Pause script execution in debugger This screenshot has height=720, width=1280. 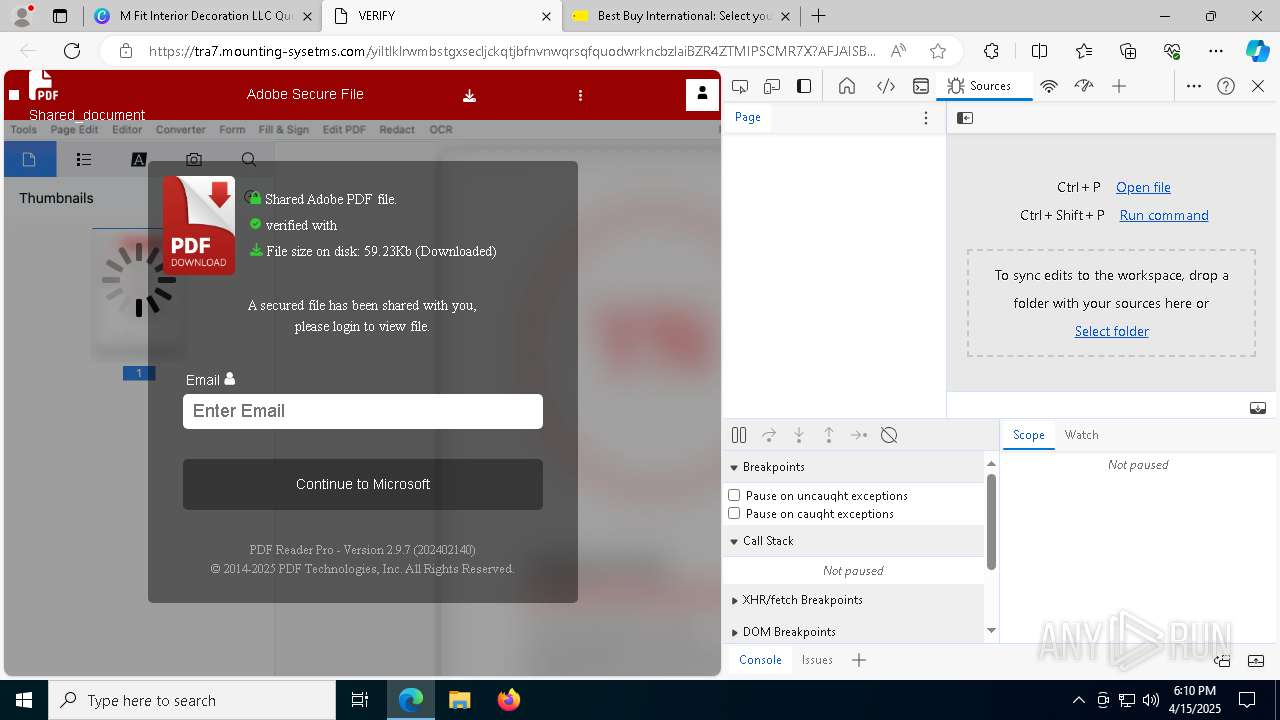[x=739, y=435]
